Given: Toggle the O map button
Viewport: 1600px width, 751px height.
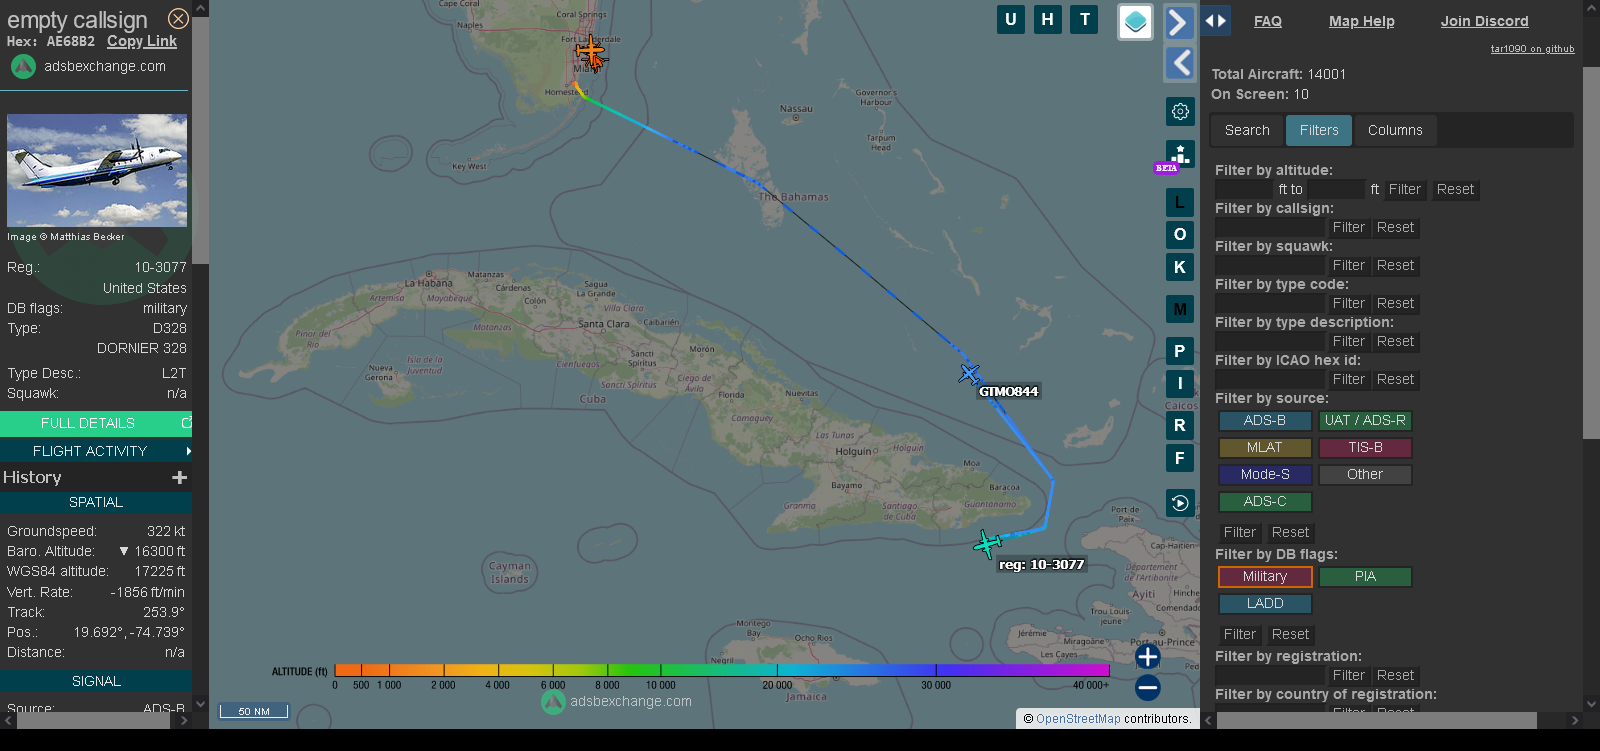Looking at the screenshot, I should pos(1180,234).
